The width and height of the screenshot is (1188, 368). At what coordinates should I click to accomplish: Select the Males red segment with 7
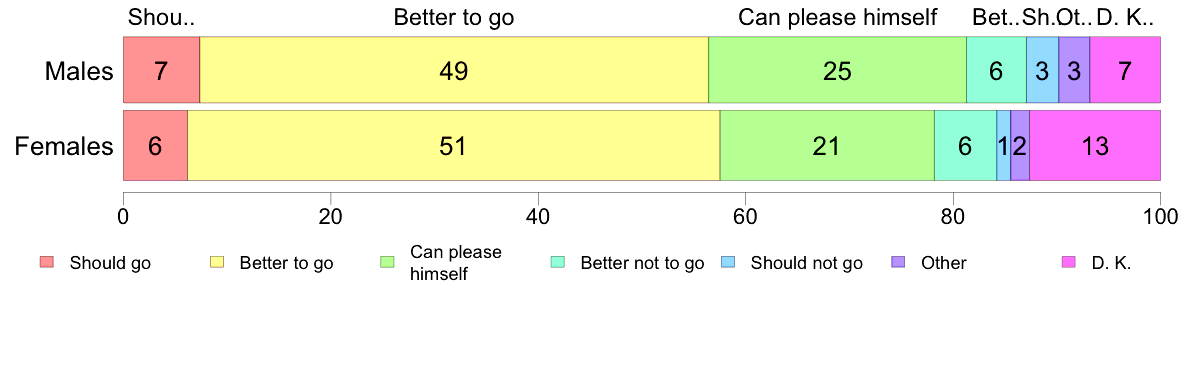(x=161, y=70)
